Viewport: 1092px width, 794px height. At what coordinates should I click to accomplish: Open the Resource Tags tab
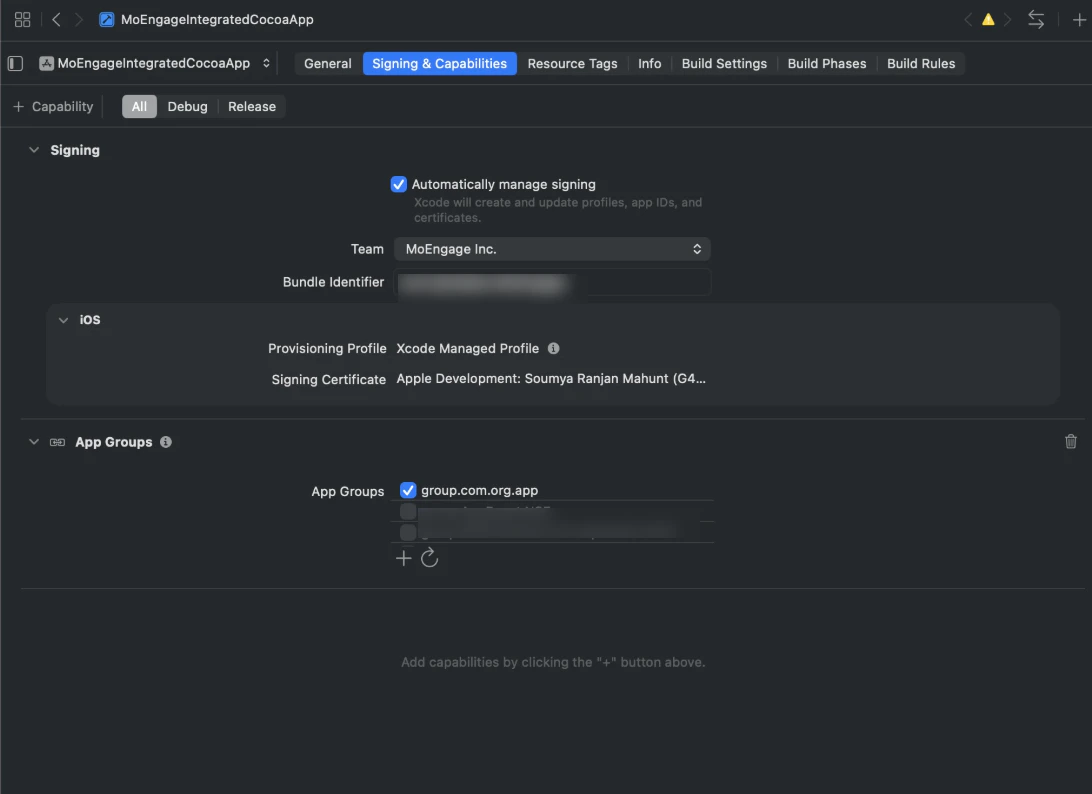572,63
